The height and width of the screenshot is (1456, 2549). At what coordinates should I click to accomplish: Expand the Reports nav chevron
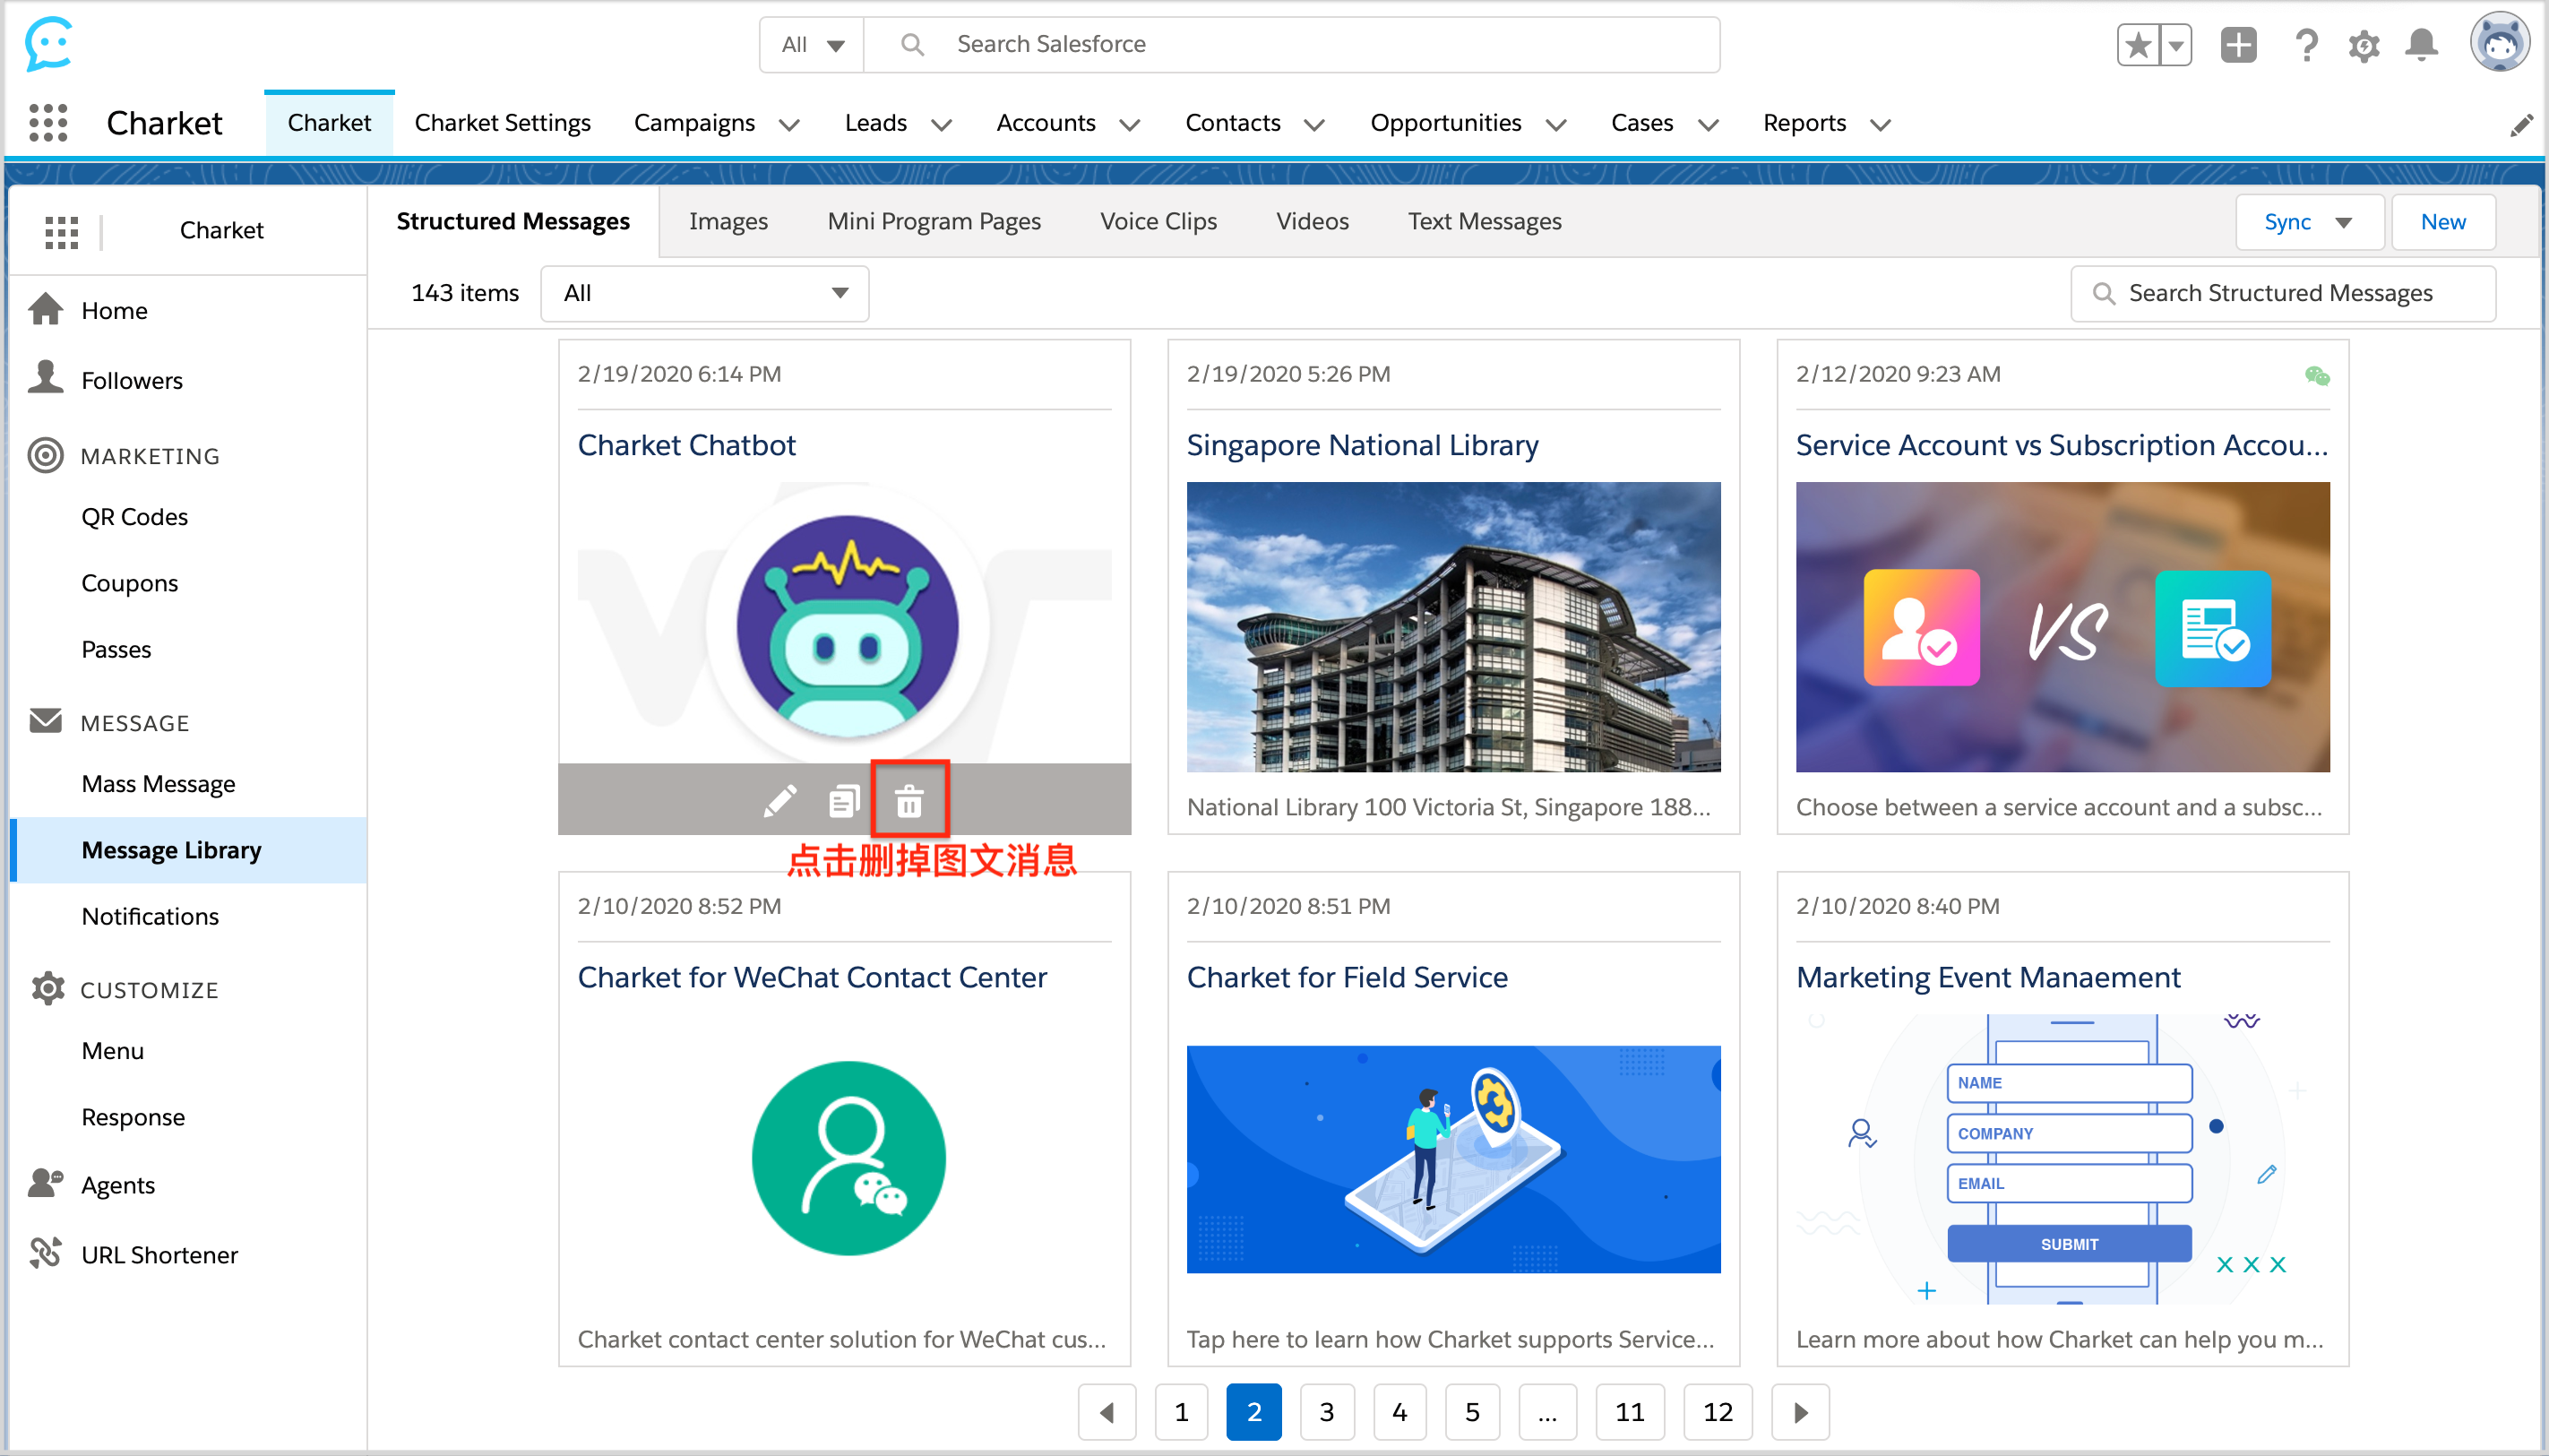(x=1881, y=125)
